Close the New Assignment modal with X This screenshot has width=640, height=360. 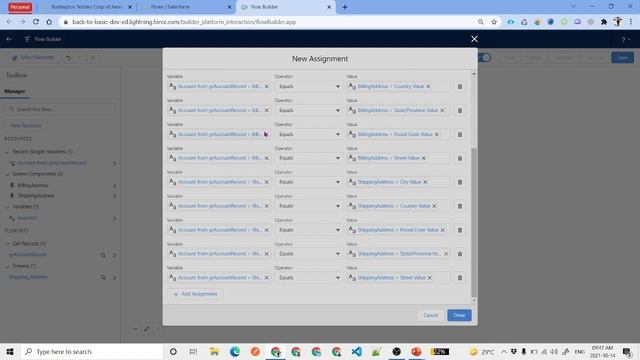point(474,39)
